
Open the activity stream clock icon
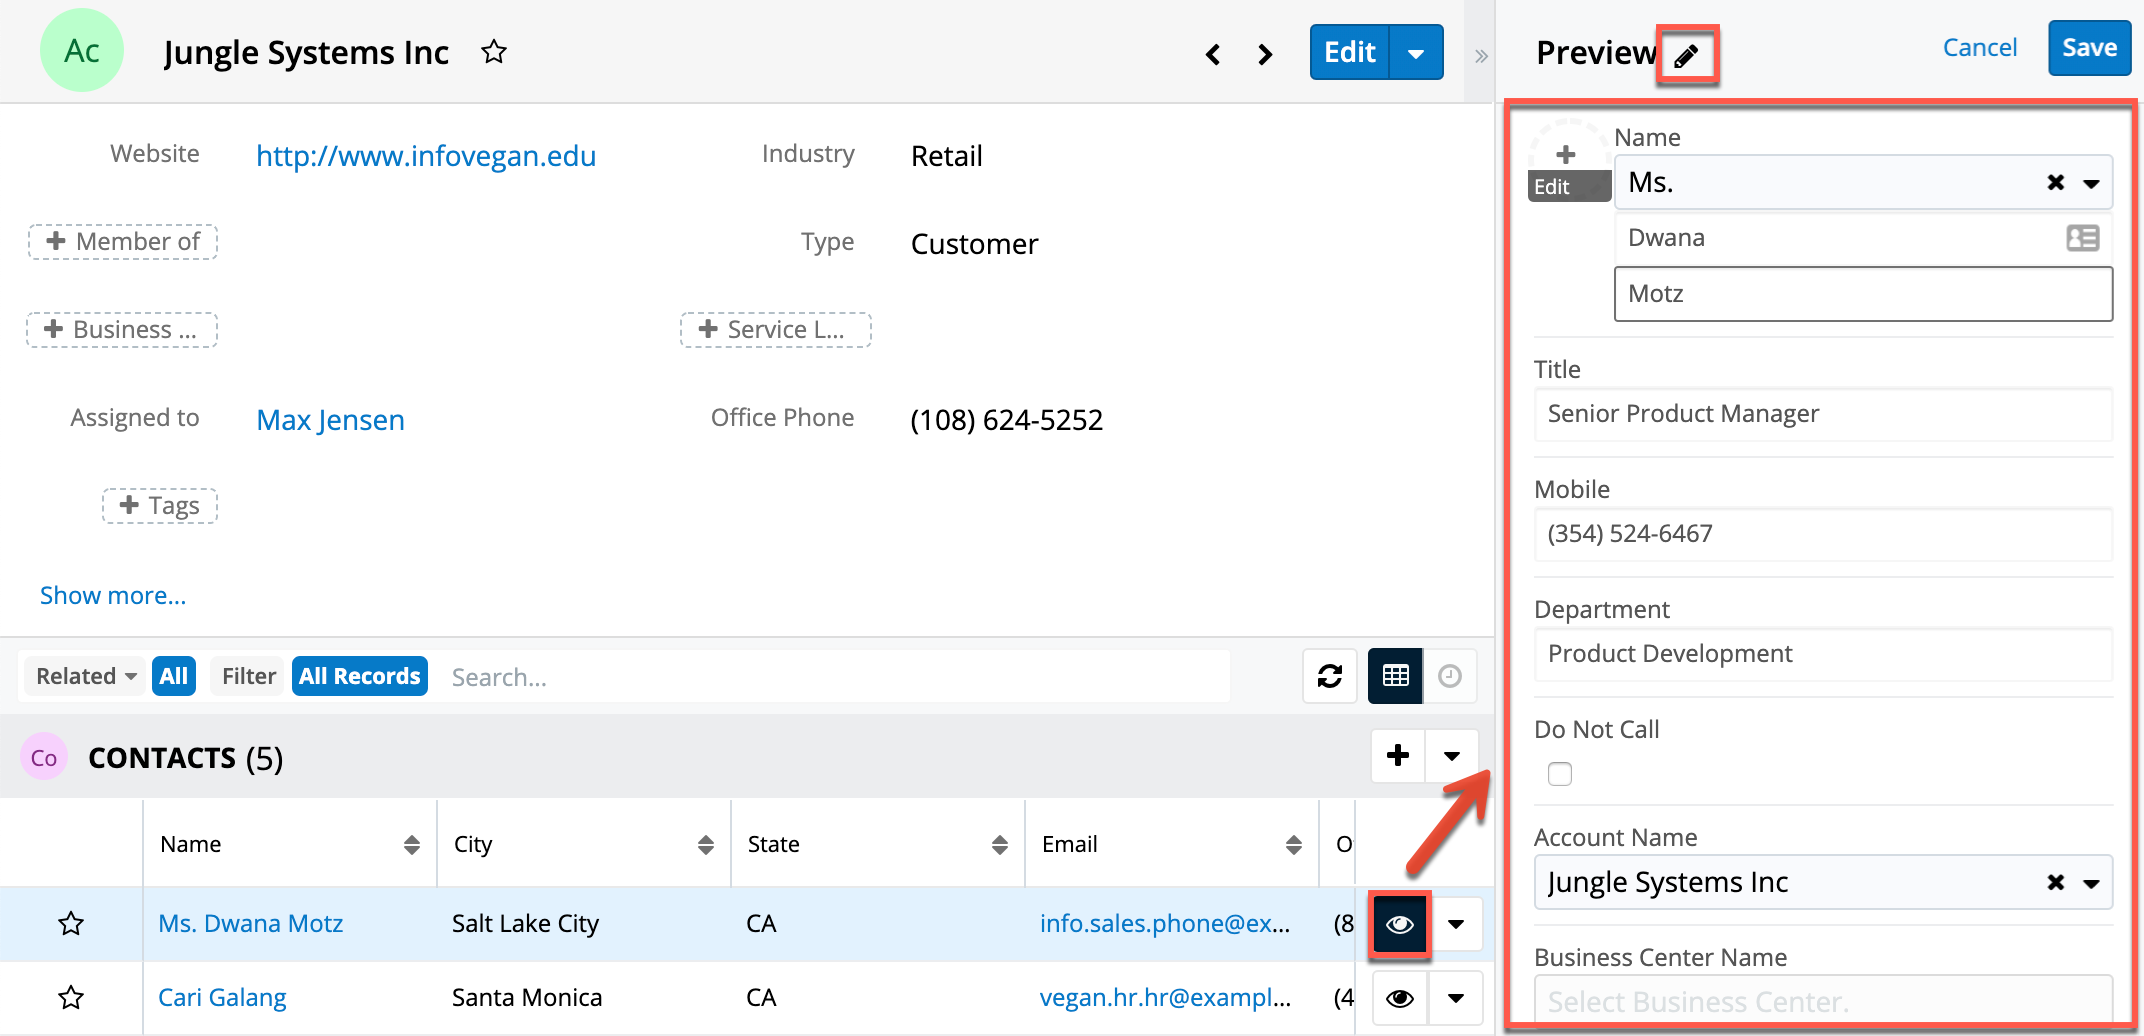click(x=1449, y=676)
